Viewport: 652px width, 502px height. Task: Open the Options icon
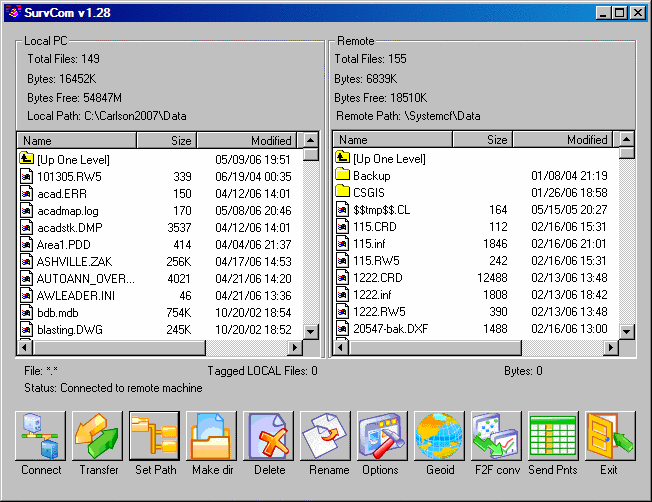point(382,435)
